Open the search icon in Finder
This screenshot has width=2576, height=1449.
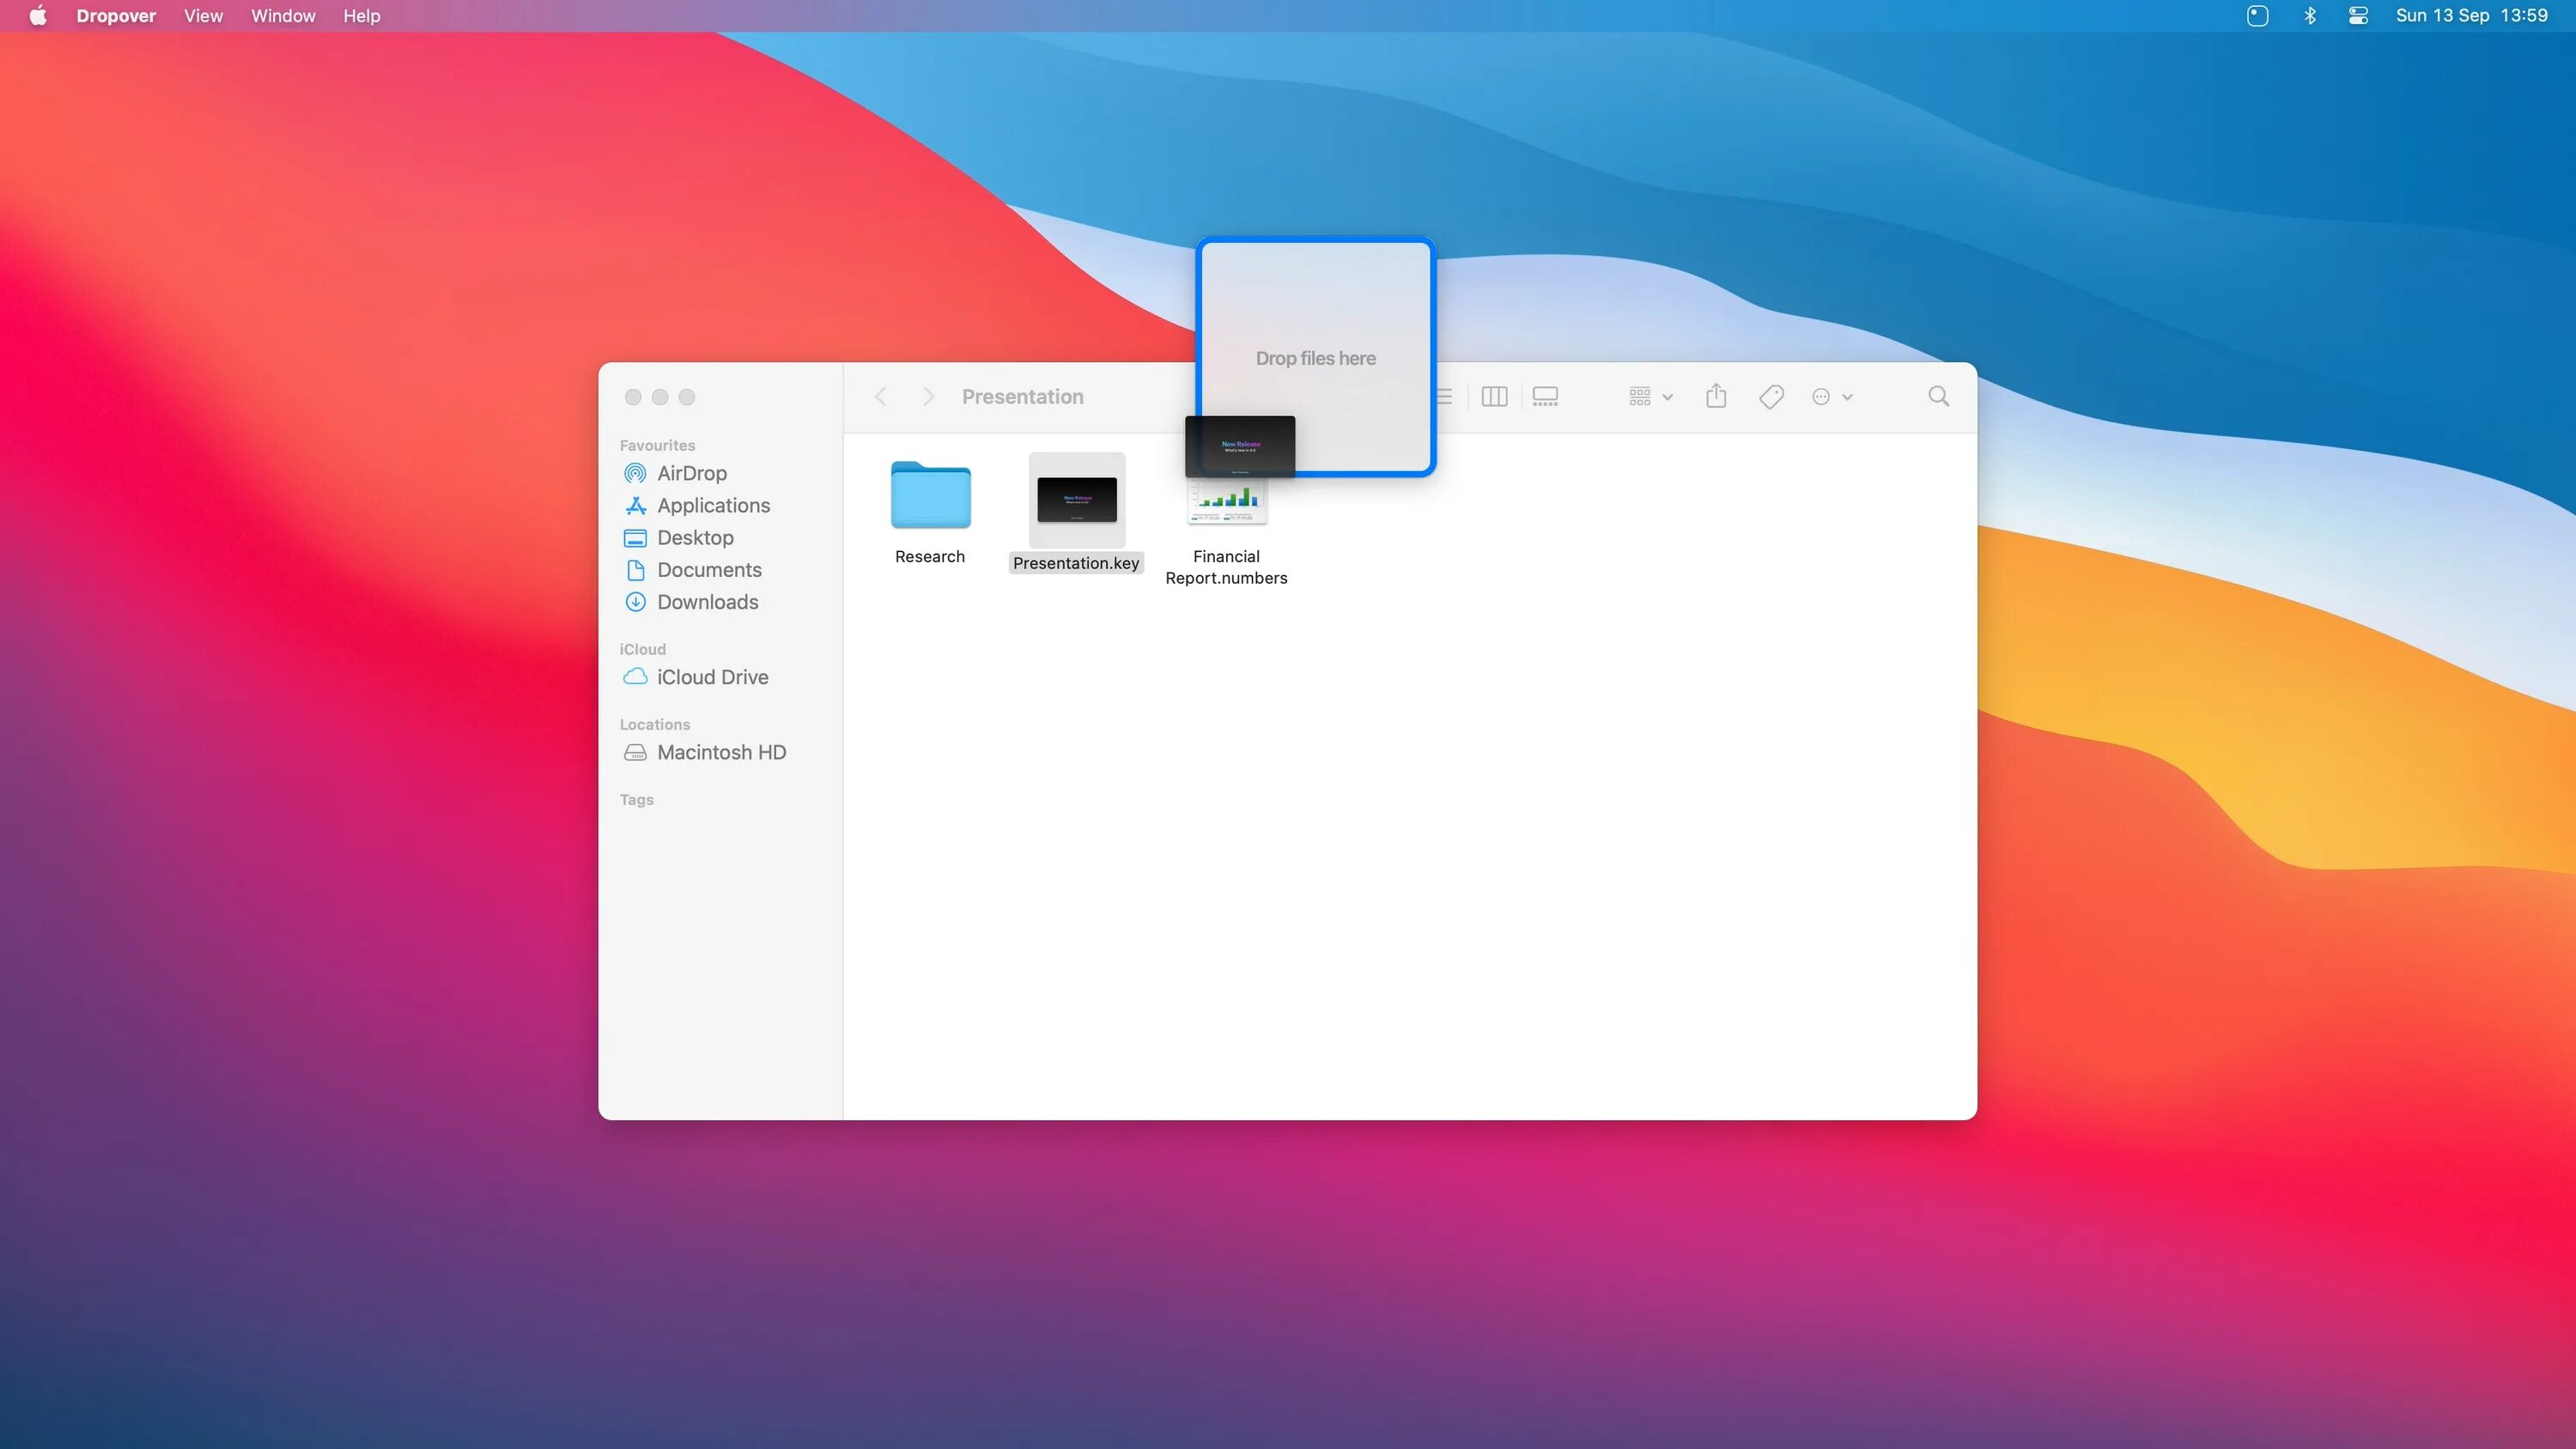click(x=1937, y=396)
